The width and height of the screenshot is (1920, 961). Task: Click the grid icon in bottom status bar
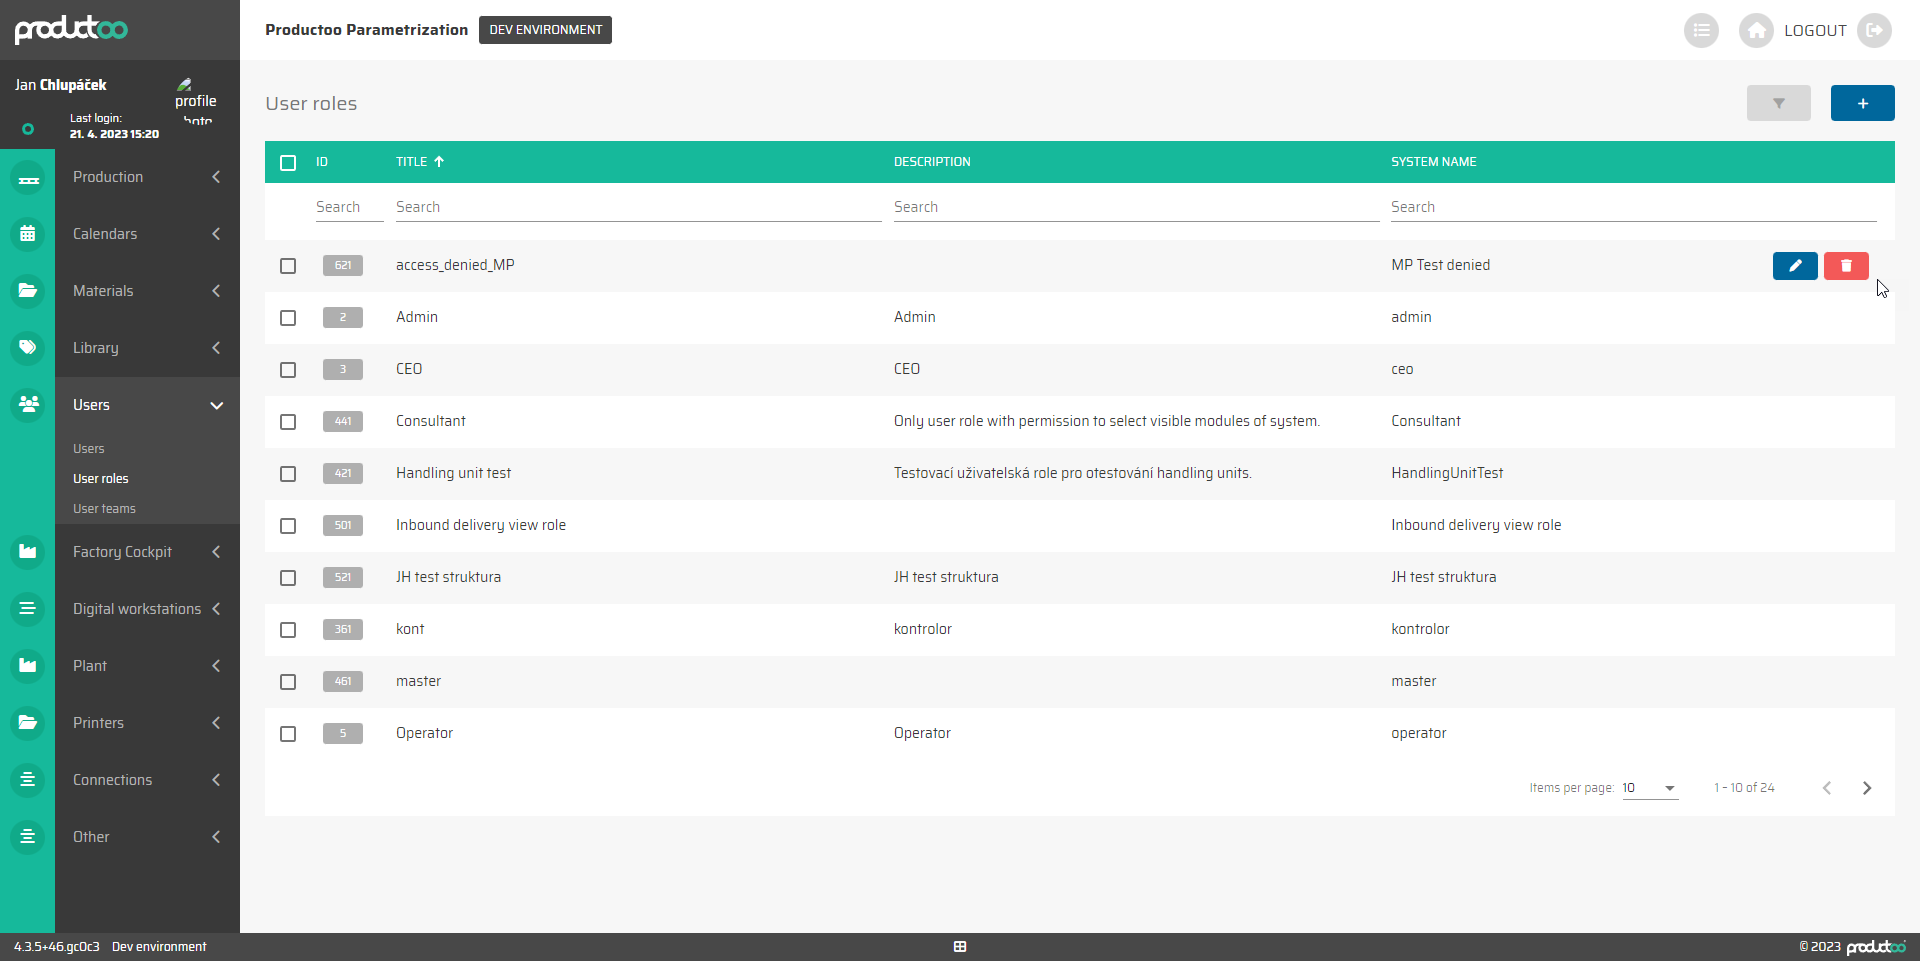coord(960,946)
